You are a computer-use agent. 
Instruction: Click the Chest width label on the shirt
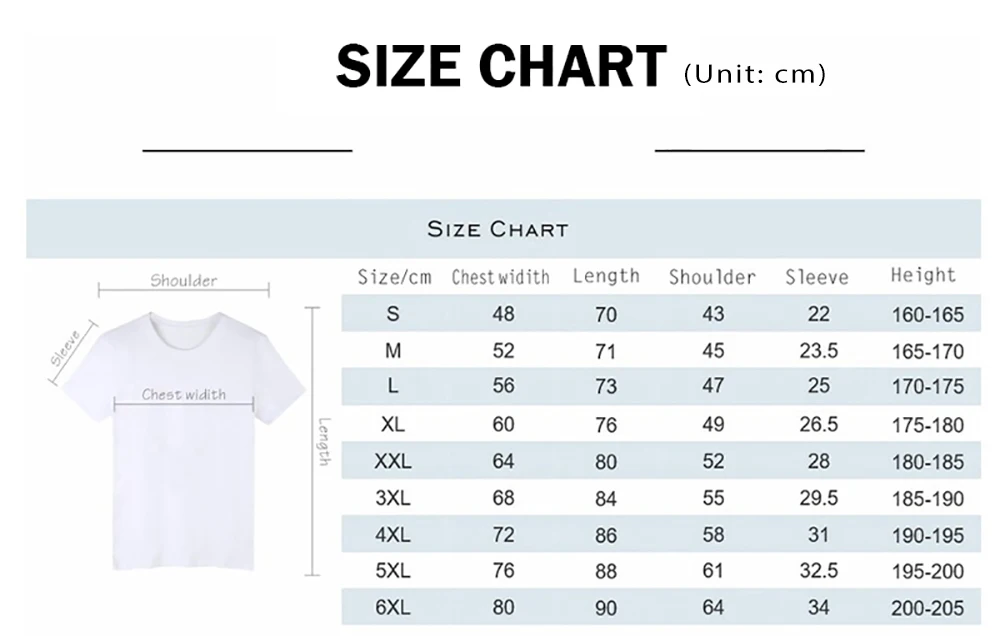184,395
